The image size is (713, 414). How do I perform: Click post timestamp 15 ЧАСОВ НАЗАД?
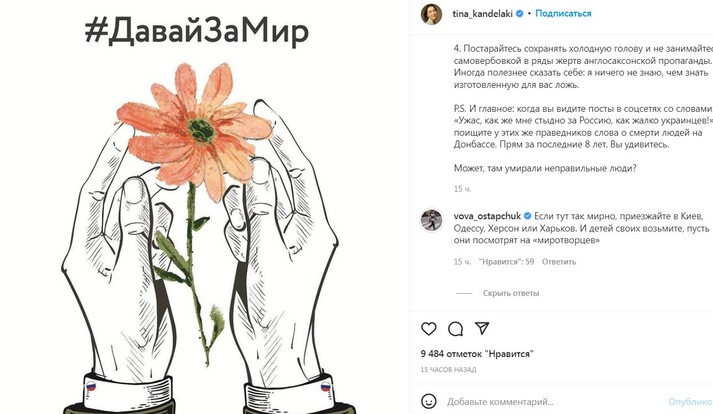448,369
